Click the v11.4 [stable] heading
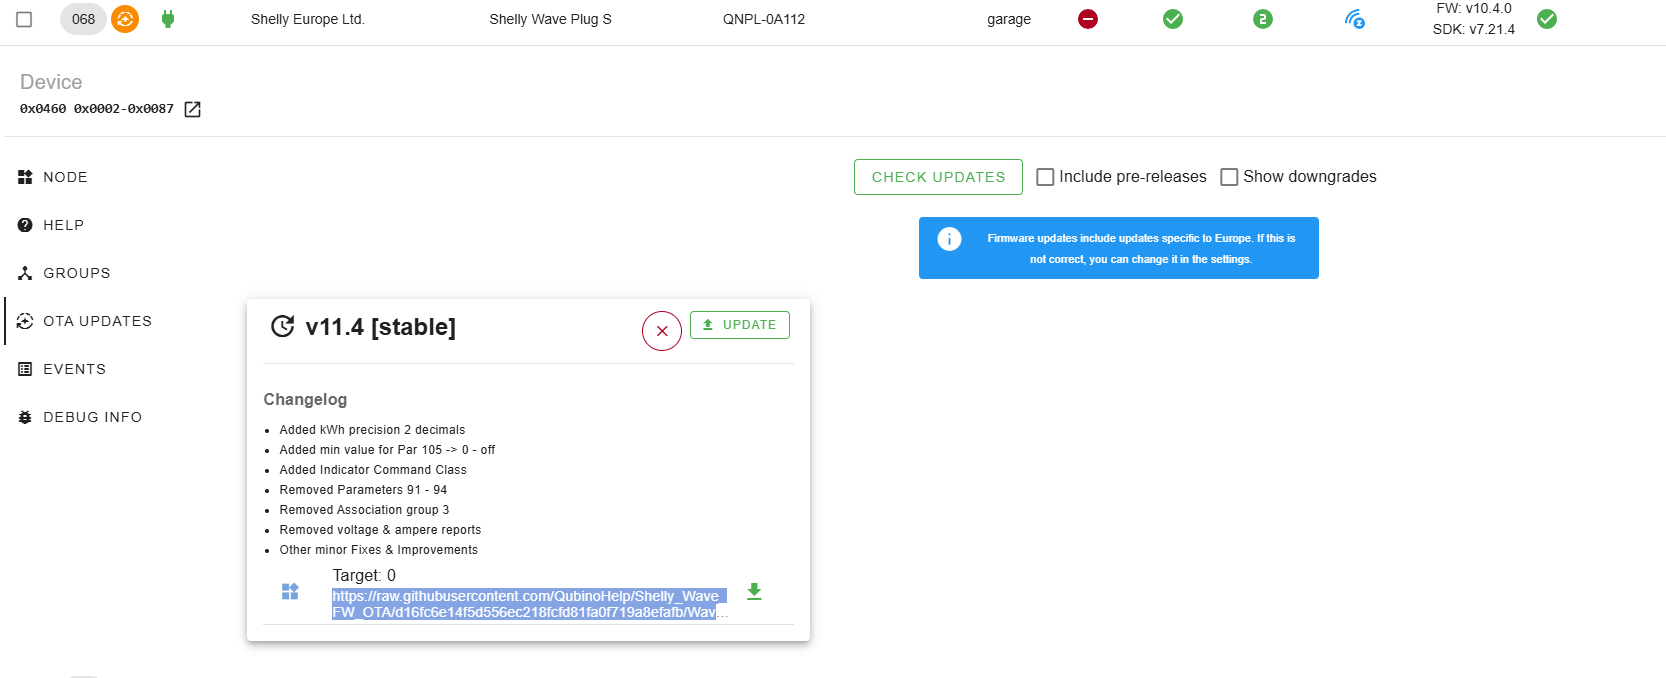Viewport: 1666px width, 678px height. tap(380, 327)
